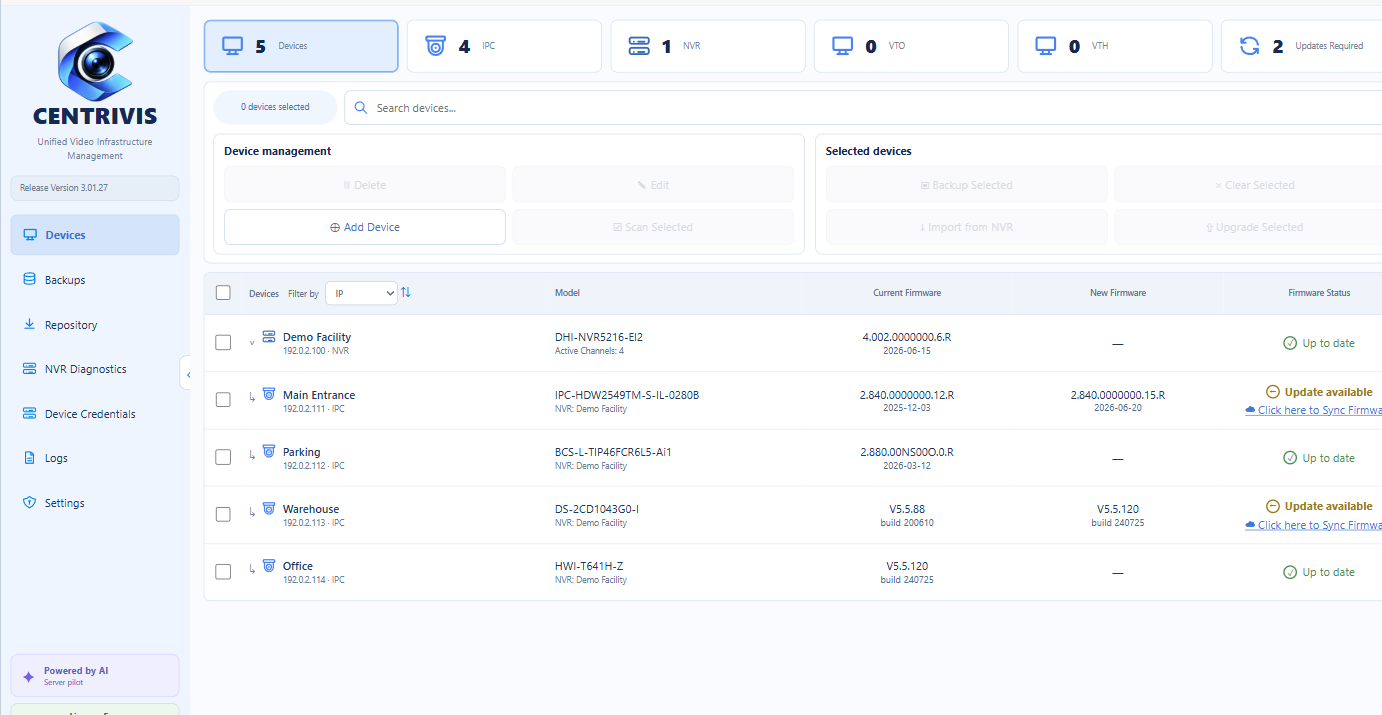Screen dimensions: 1382x715
Task: Sync firmware link for Warehouse
Action: coord(1313,525)
